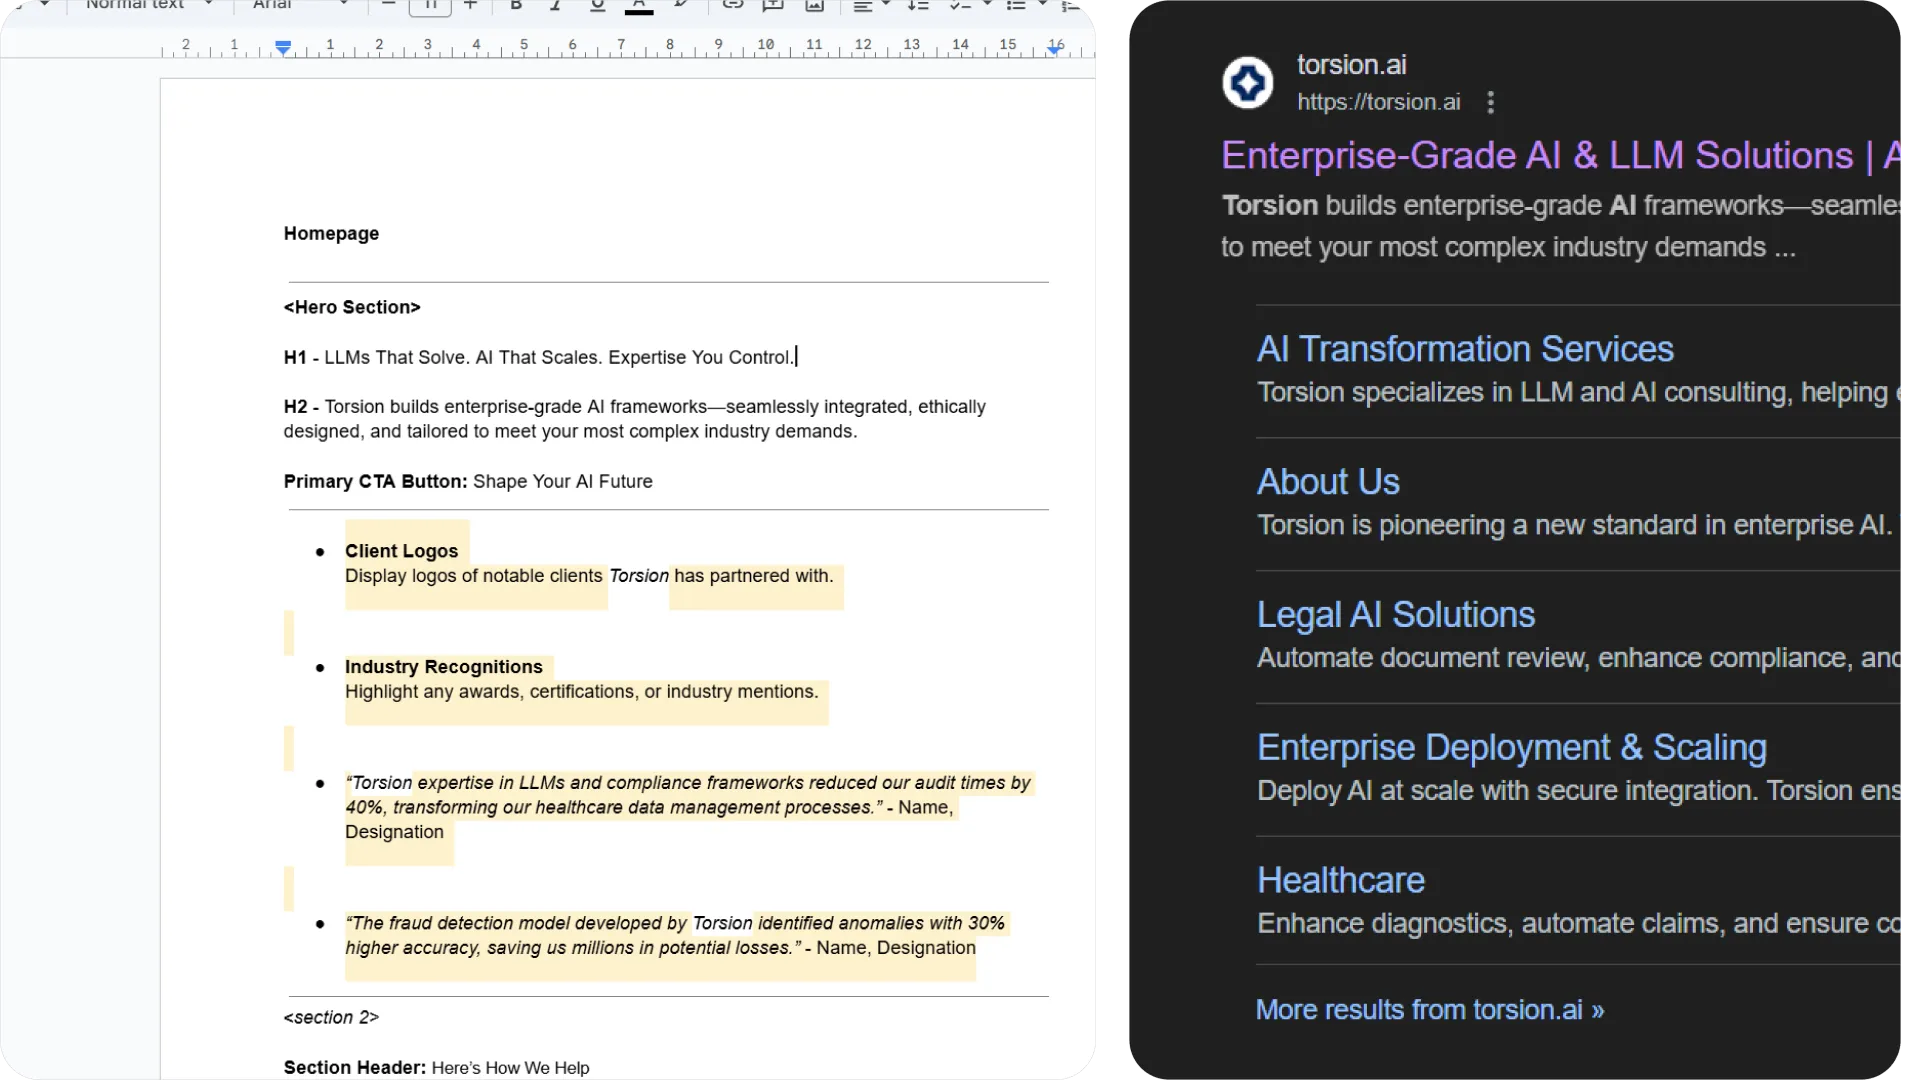
Task: Click the Client Logos bullet heading
Action: [401, 551]
